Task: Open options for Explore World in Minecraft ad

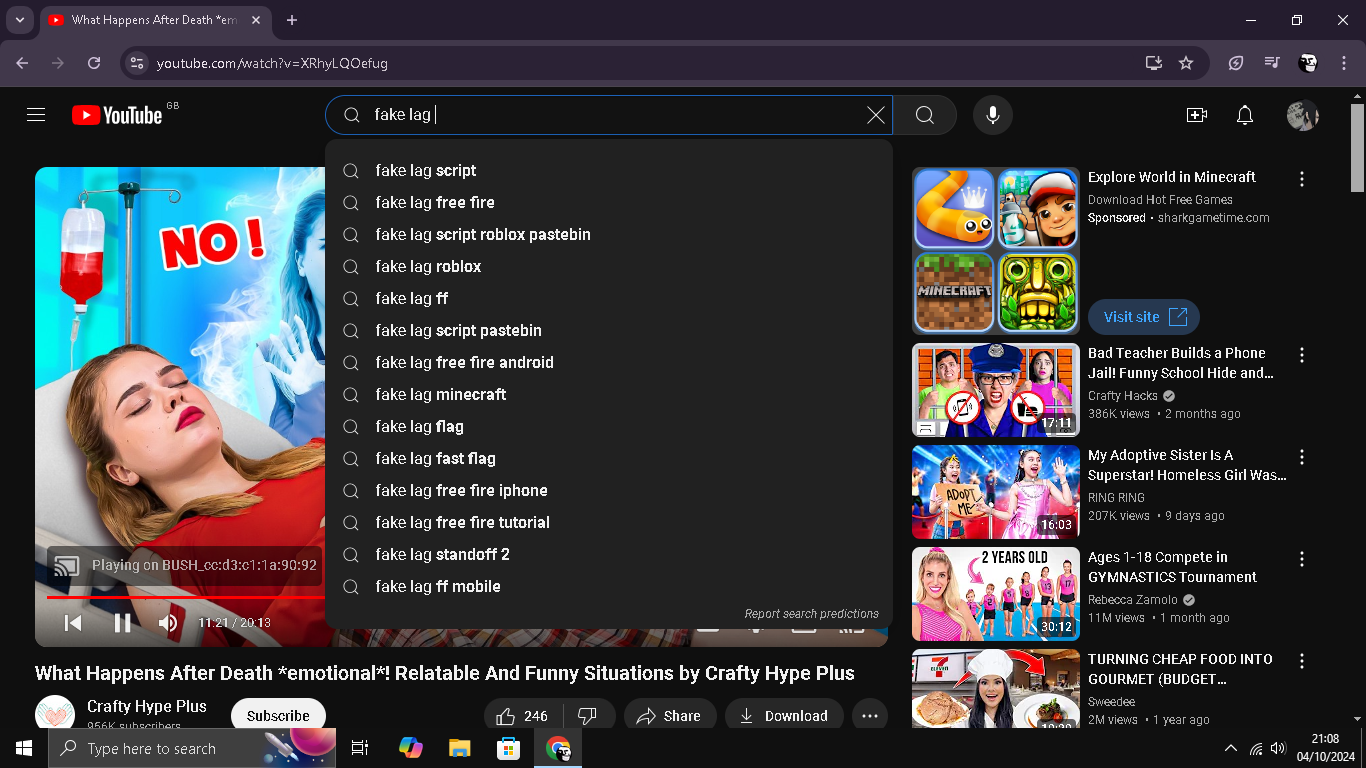Action: click(1302, 179)
